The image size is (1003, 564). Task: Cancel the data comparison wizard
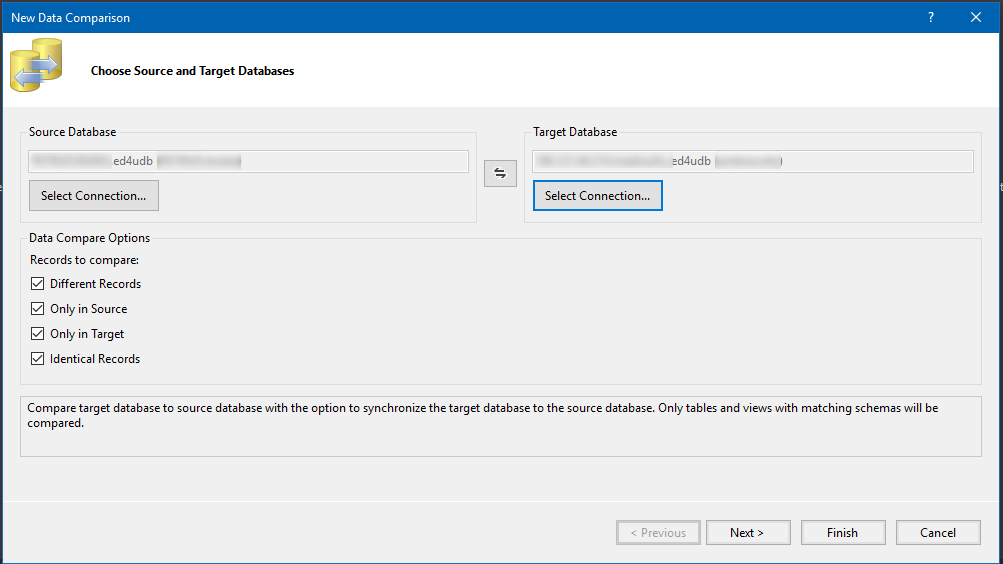point(938,533)
